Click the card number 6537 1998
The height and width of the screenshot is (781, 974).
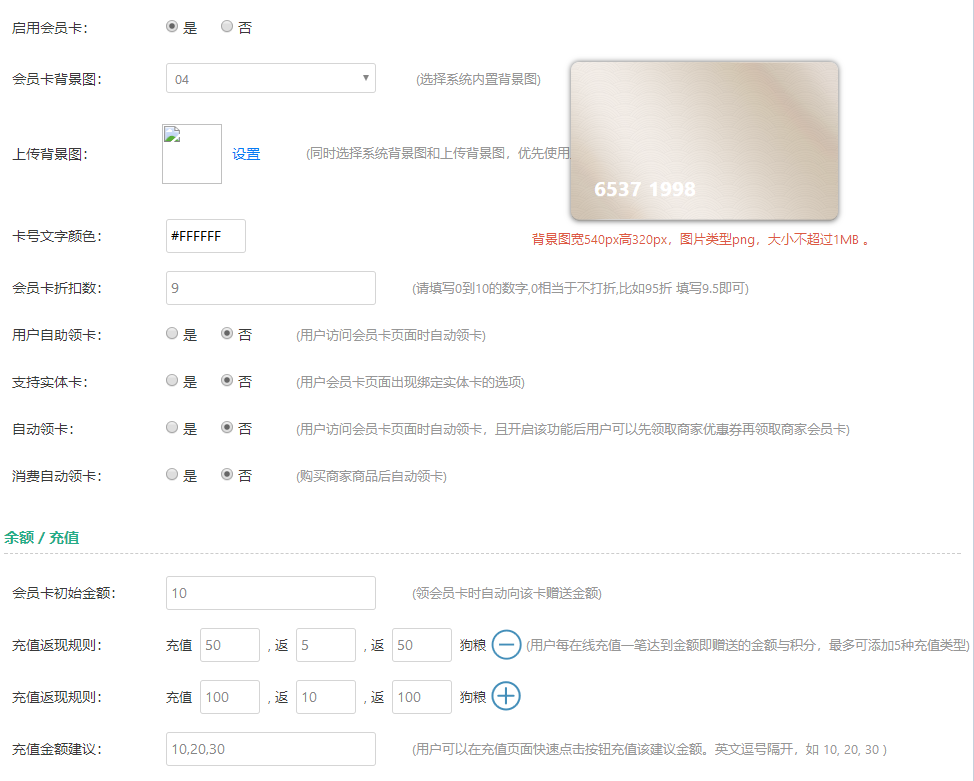645,189
